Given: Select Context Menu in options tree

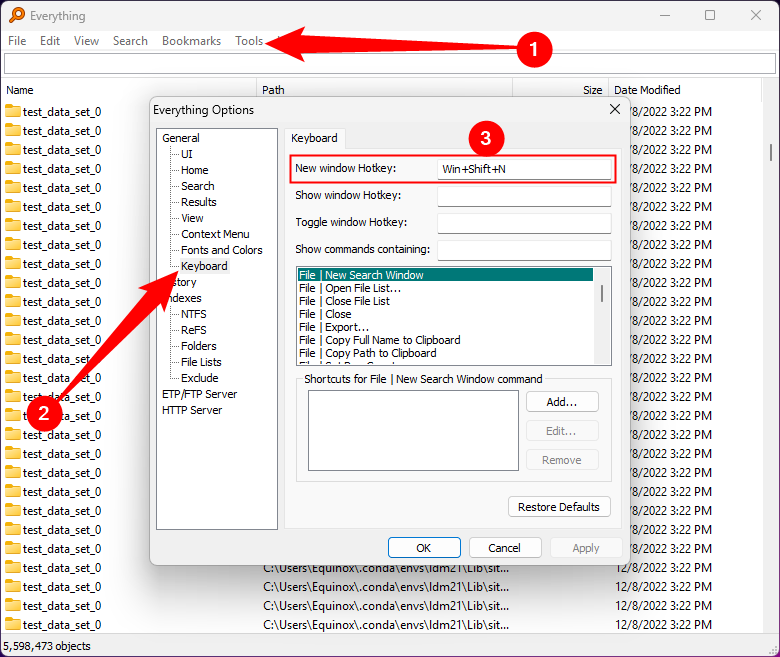Looking at the screenshot, I should [x=215, y=234].
